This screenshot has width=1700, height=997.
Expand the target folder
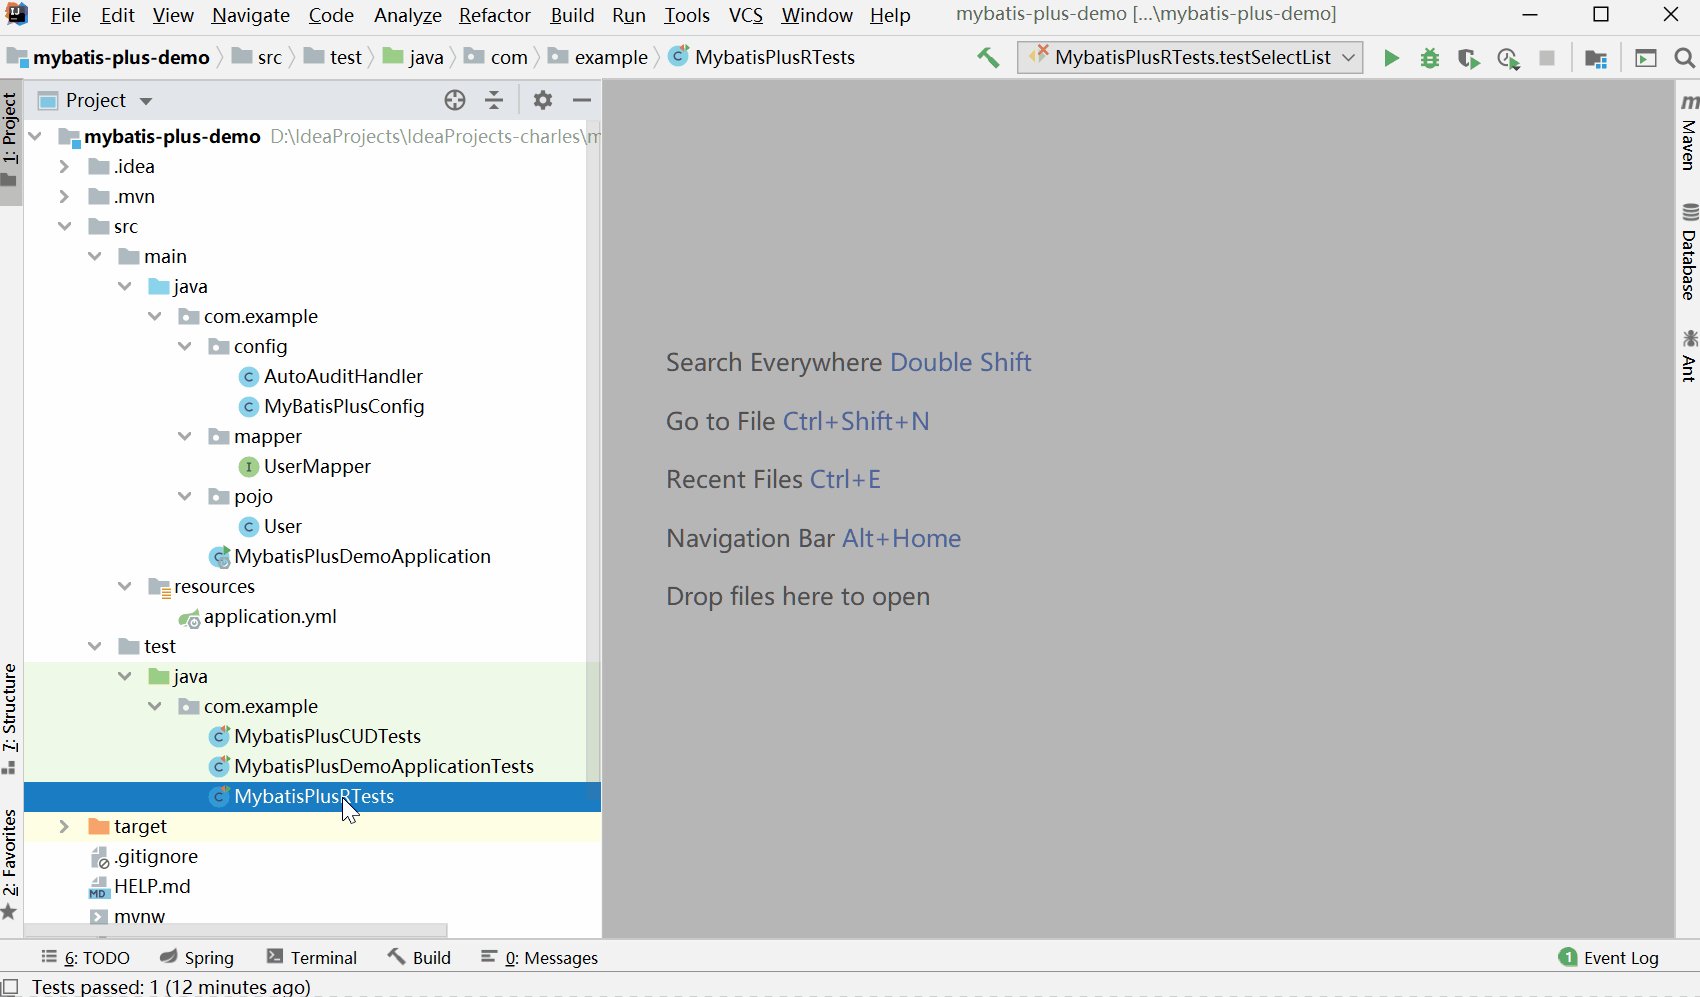pos(64,826)
